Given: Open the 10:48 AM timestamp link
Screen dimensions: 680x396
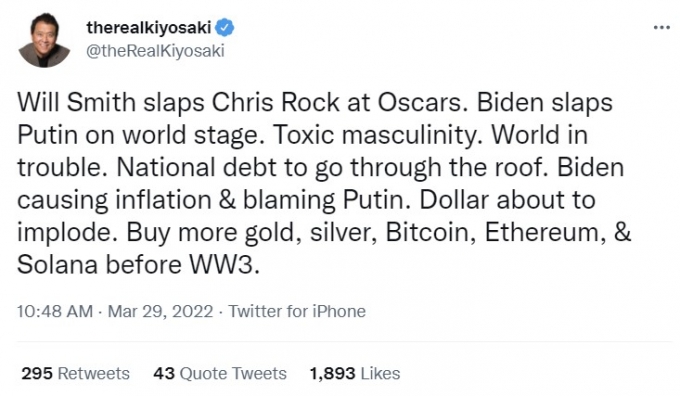Looking at the screenshot, I should click(x=55, y=311).
